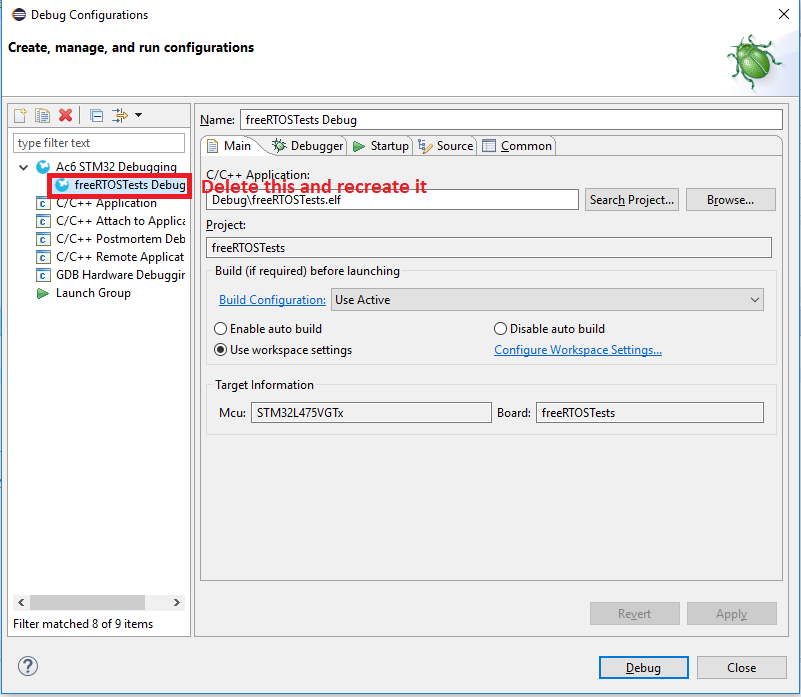Click the filter launch configurations icon
Viewport: 801px width, 697px height.
[120, 116]
